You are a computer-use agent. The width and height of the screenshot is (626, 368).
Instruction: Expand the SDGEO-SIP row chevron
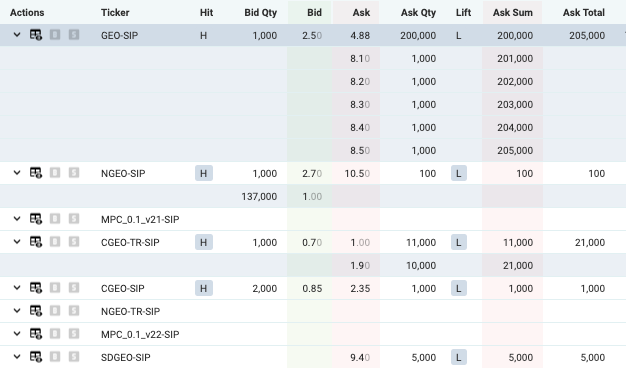(x=17, y=357)
